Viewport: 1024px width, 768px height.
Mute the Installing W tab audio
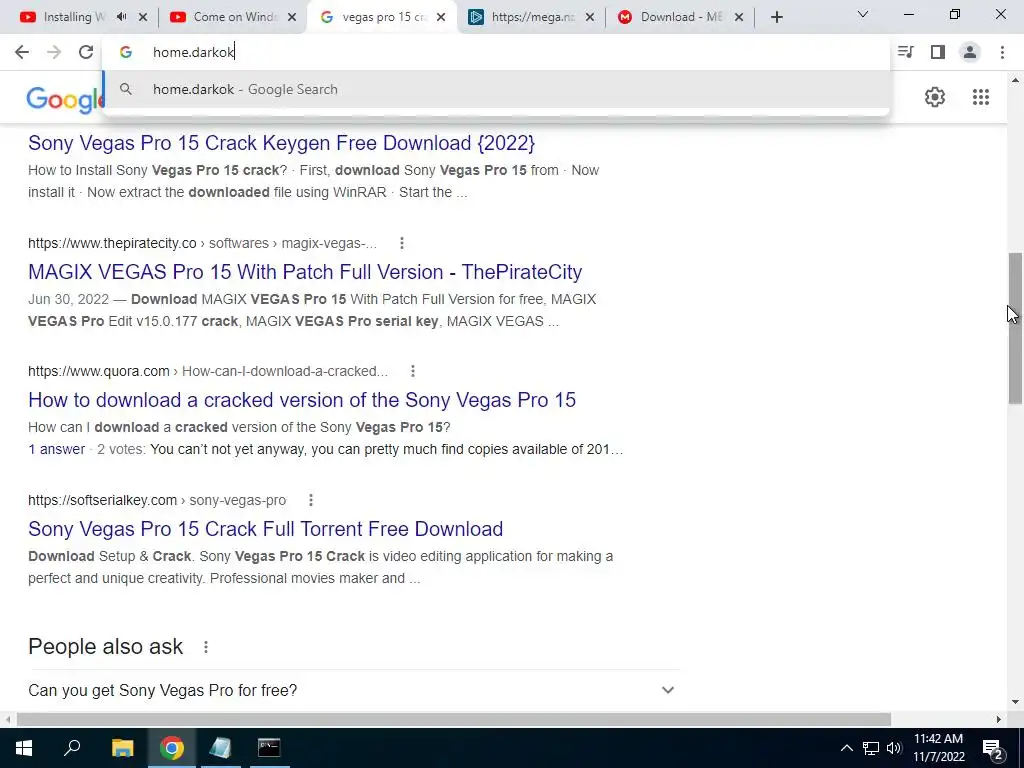click(121, 17)
